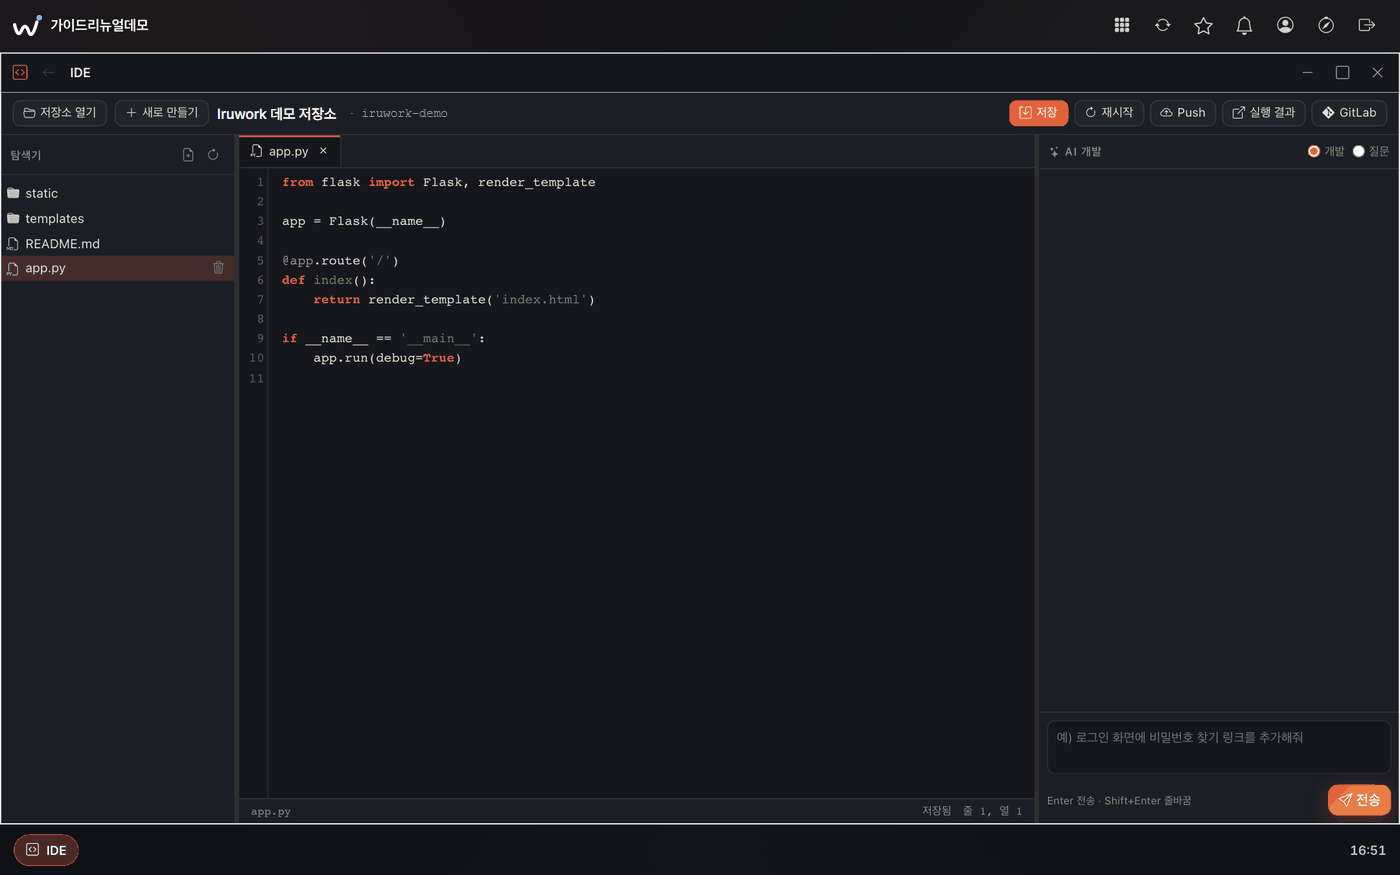Click the logout icon

(1367, 25)
